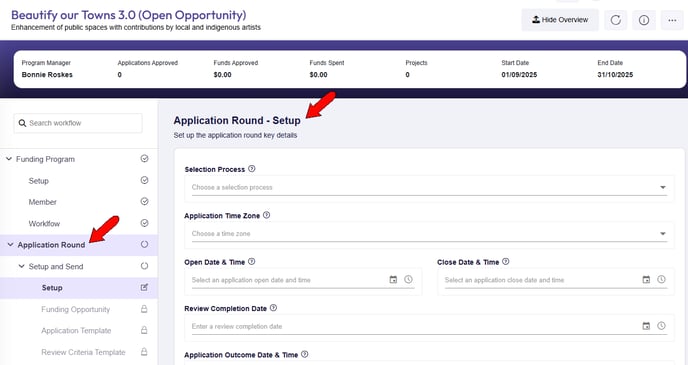Click help icon next to Close Date & Time
This screenshot has width=688, height=365.
point(505,261)
